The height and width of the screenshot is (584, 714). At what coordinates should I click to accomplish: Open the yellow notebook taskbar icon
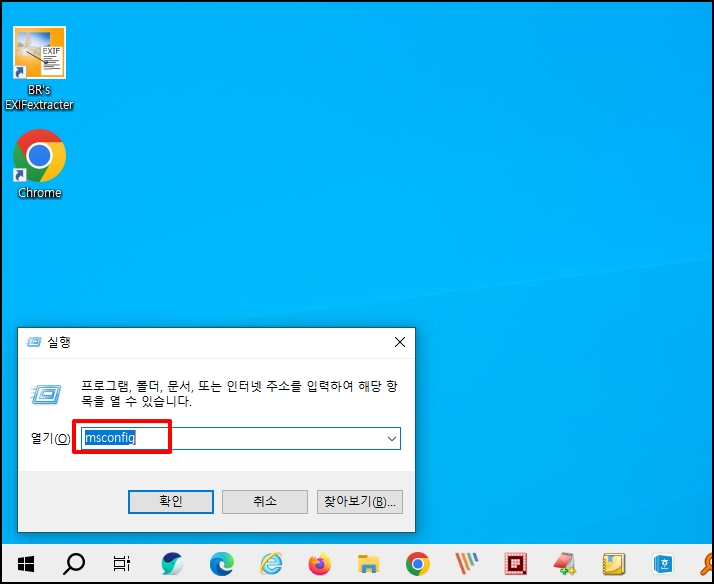coord(614,564)
